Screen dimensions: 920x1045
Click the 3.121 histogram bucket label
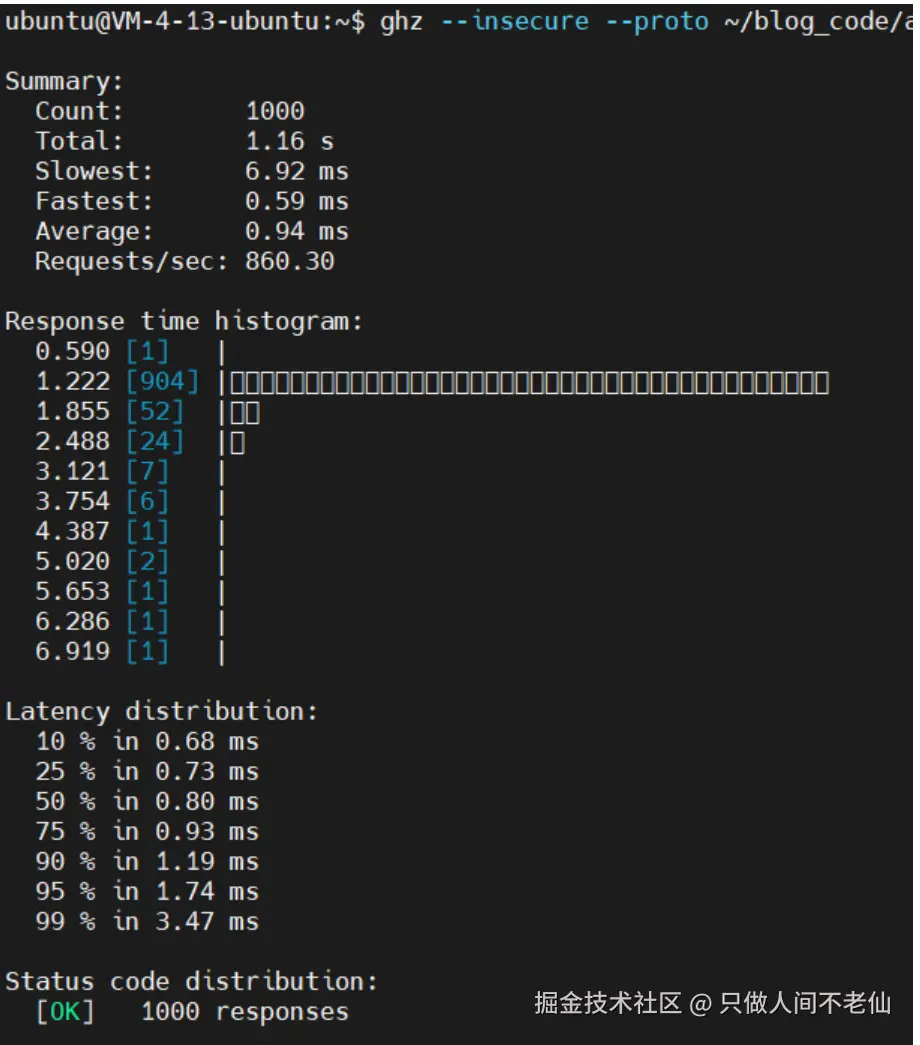click(73, 472)
